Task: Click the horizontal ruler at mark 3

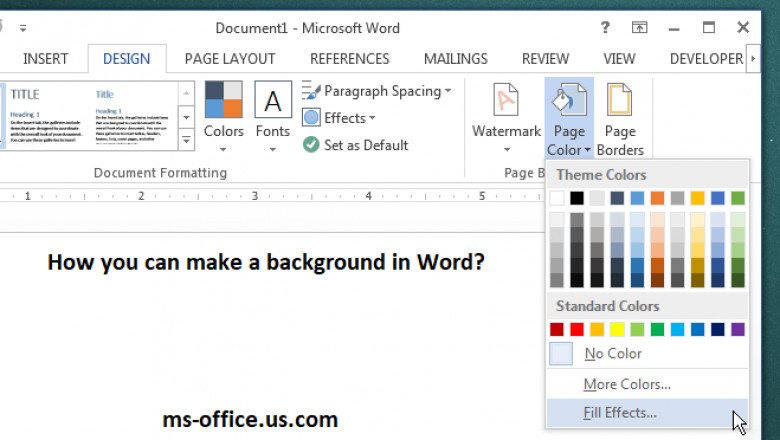Action: (255, 196)
